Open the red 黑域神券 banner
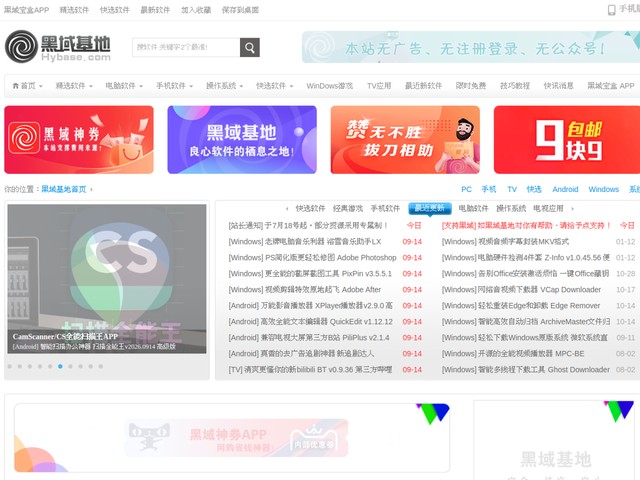 [79, 140]
